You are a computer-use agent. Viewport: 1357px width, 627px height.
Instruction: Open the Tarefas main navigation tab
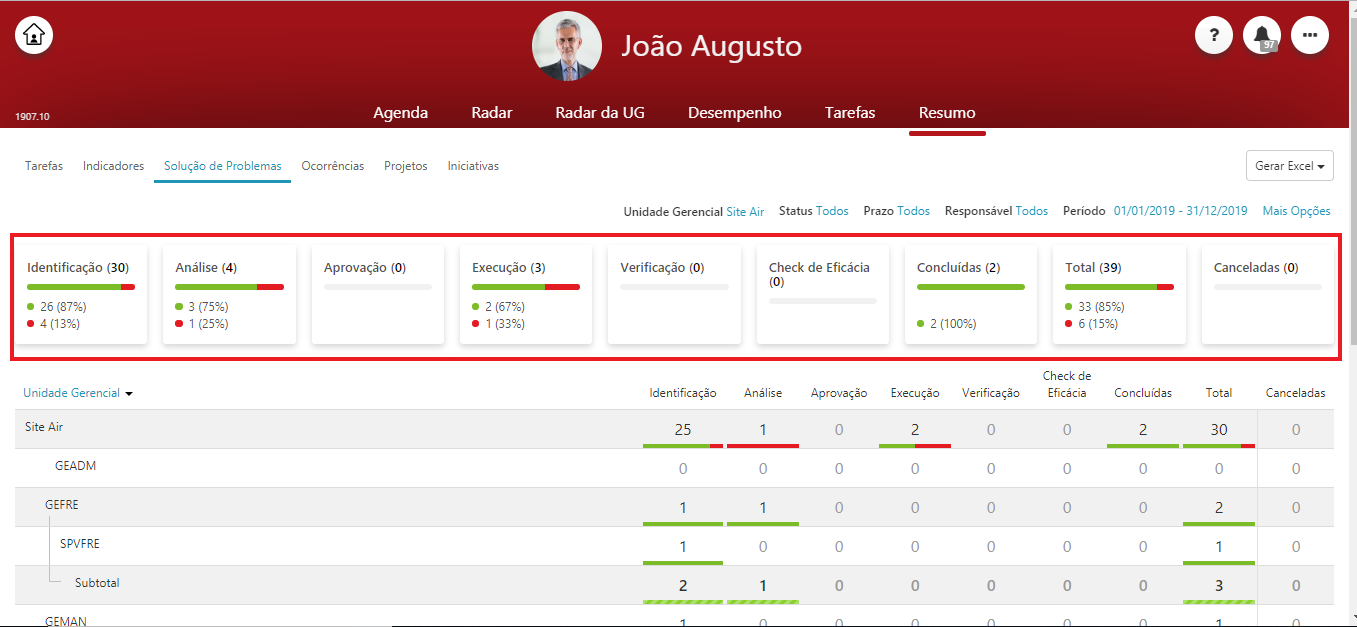850,113
